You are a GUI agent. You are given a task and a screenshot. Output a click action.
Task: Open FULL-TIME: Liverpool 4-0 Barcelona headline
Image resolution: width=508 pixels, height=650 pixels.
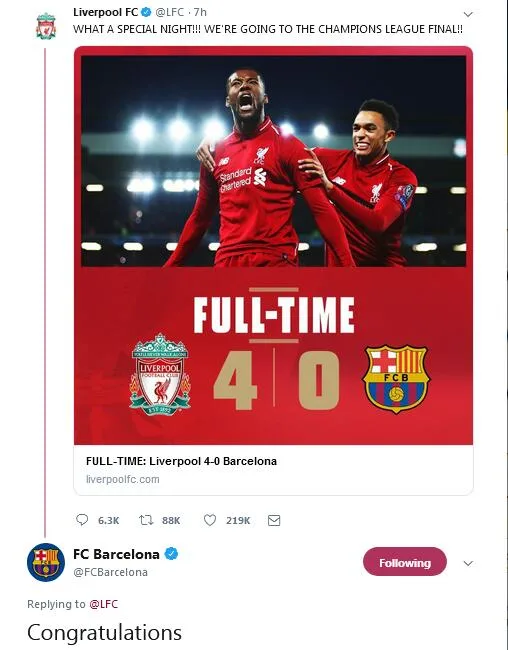[181, 461]
